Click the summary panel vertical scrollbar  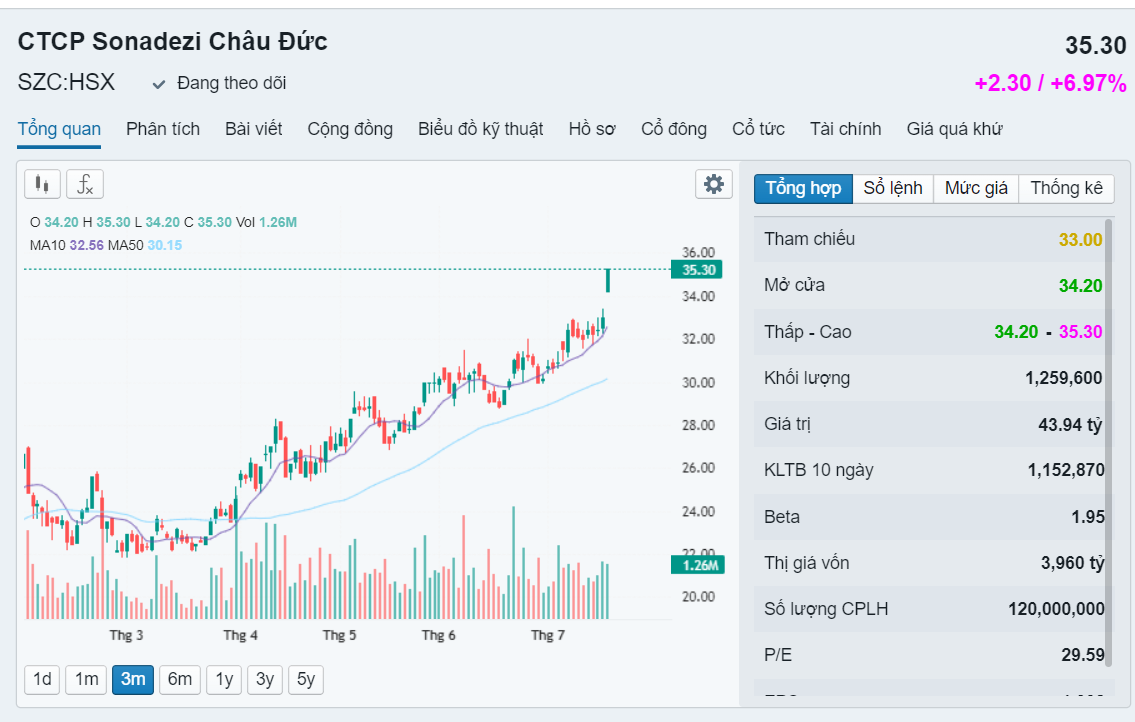1108,420
